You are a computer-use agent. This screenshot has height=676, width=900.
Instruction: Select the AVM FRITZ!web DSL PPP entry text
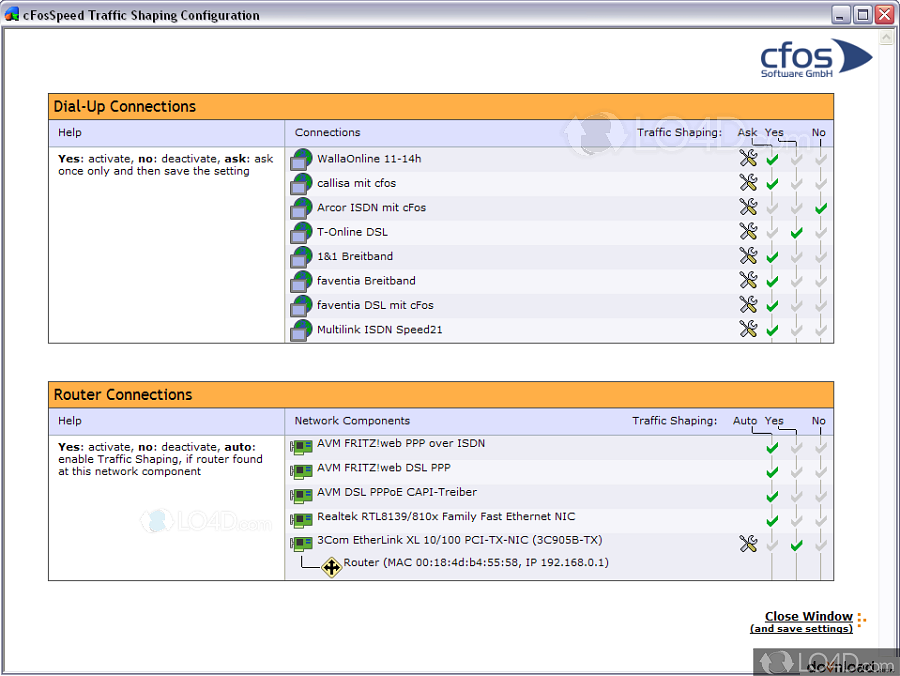pyautogui.click(x=383, y=468)
